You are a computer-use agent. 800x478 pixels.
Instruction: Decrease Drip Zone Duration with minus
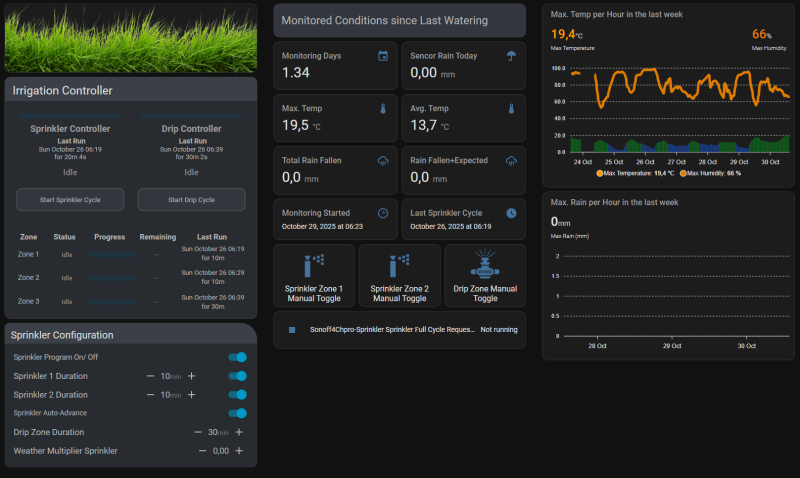click(198, 432)
